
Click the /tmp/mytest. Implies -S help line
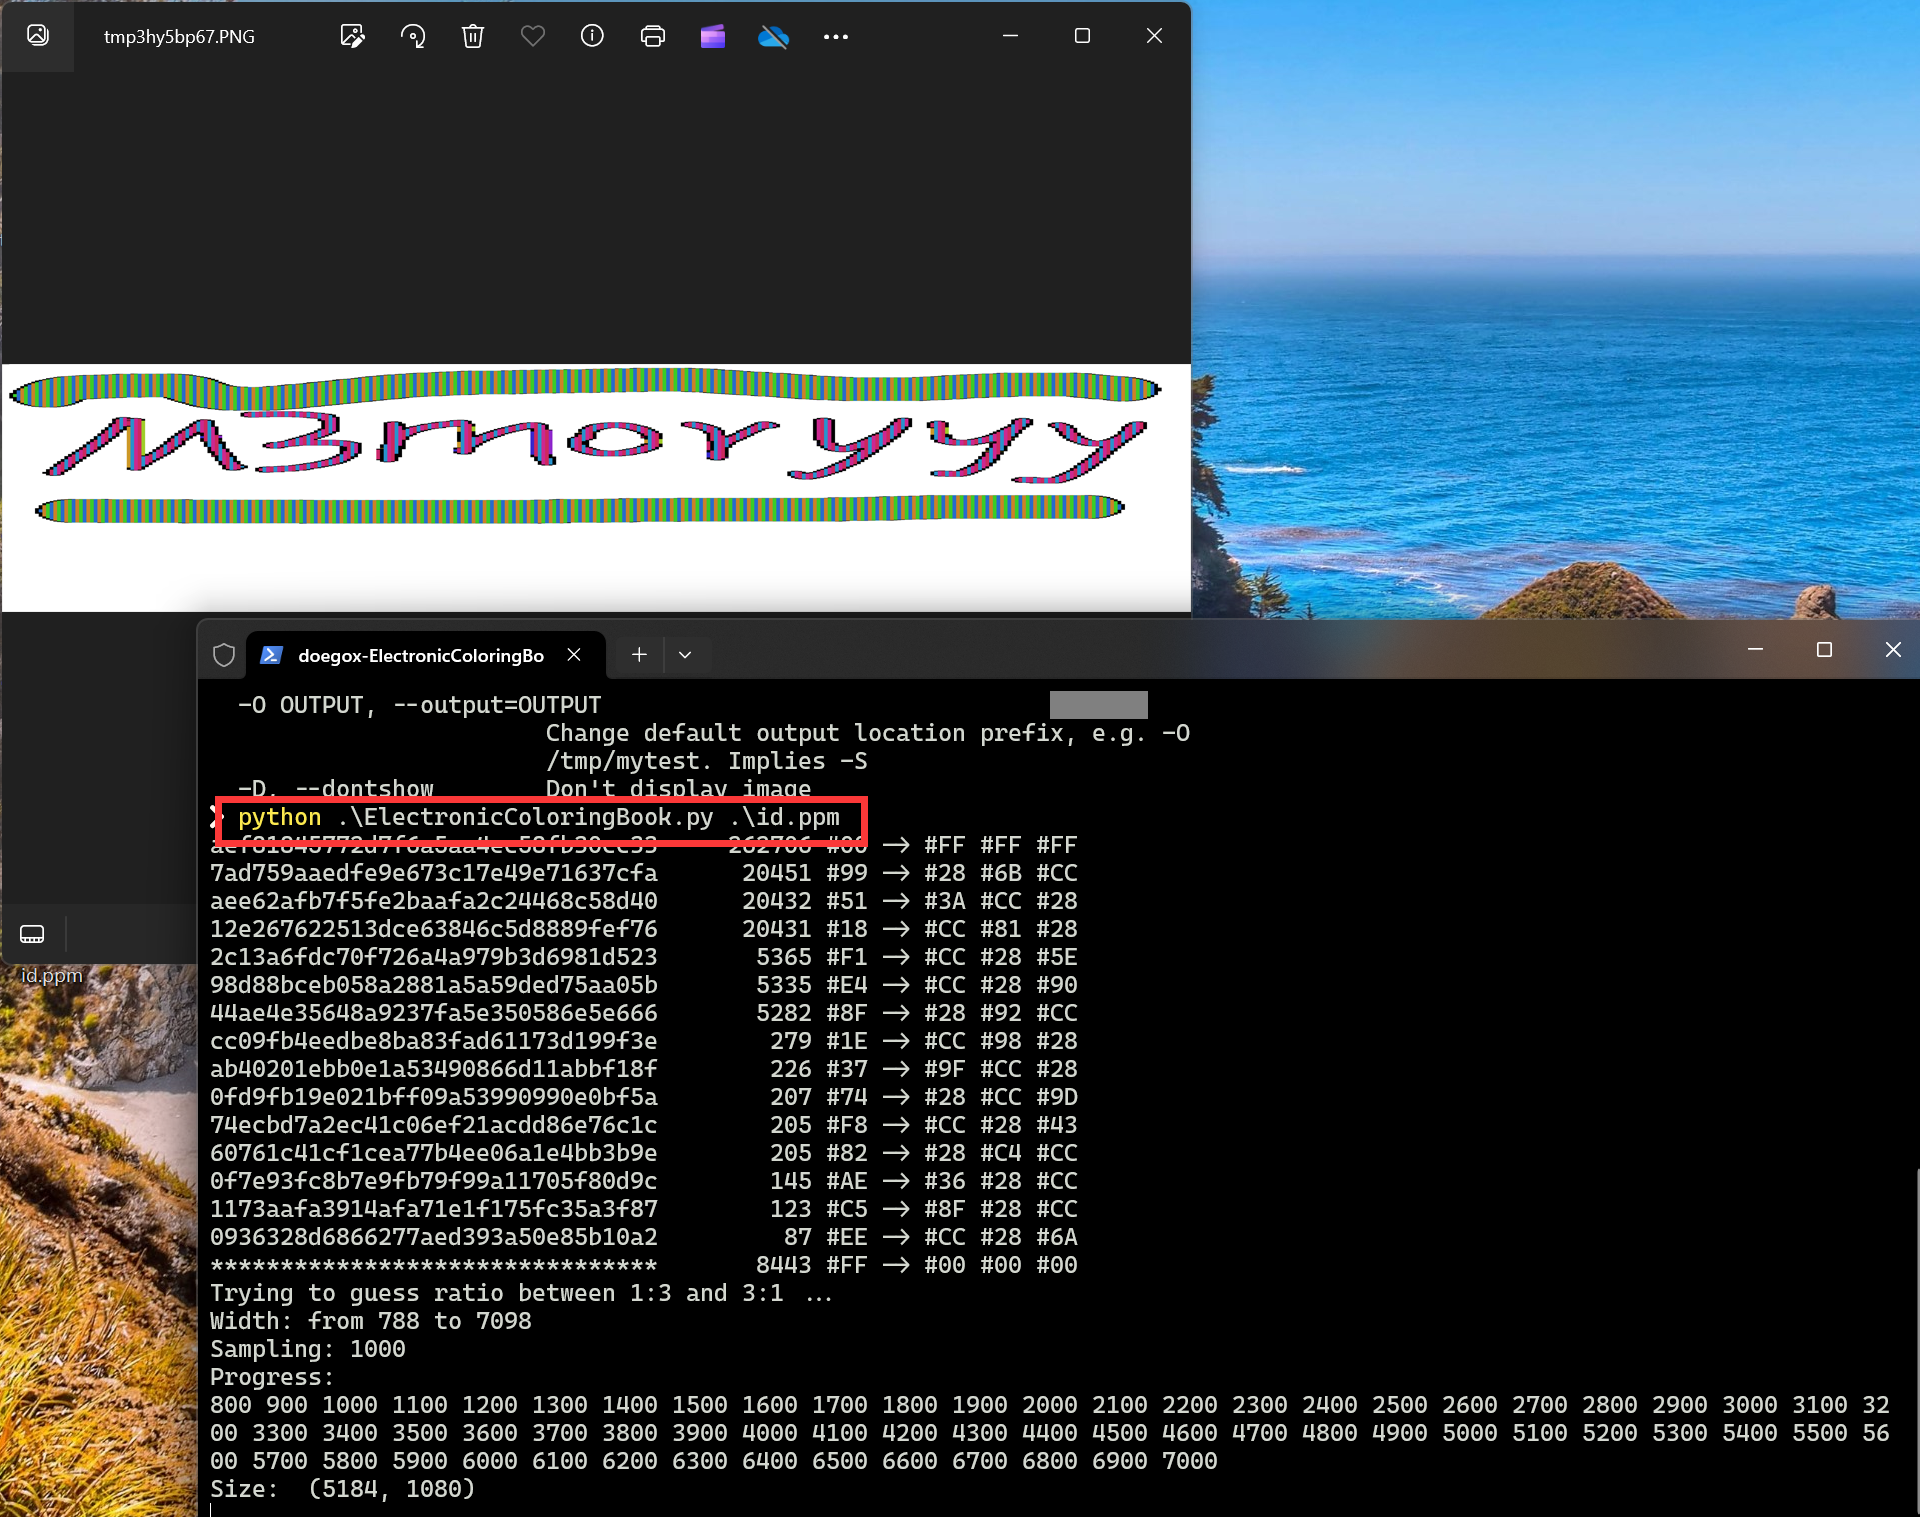706,761
